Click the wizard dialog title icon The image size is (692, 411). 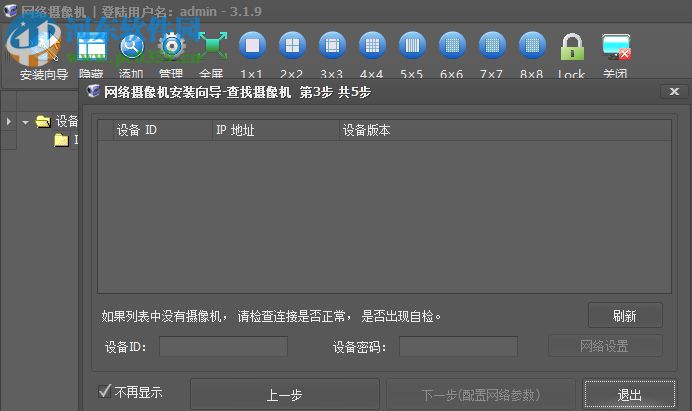[x=93, y=91]
